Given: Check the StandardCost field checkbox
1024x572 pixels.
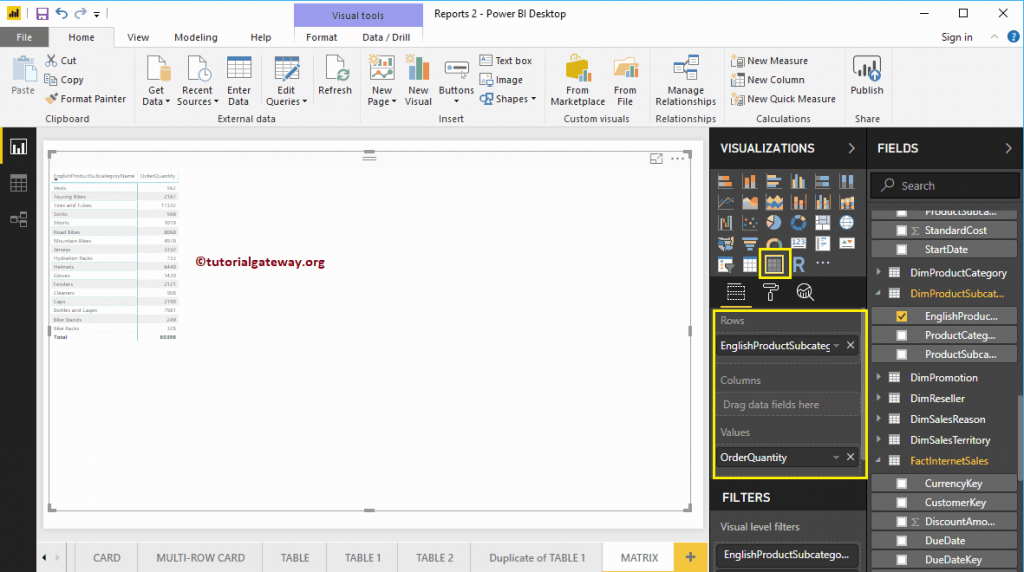Looking at the screenshot, I should tap(902, 230).
